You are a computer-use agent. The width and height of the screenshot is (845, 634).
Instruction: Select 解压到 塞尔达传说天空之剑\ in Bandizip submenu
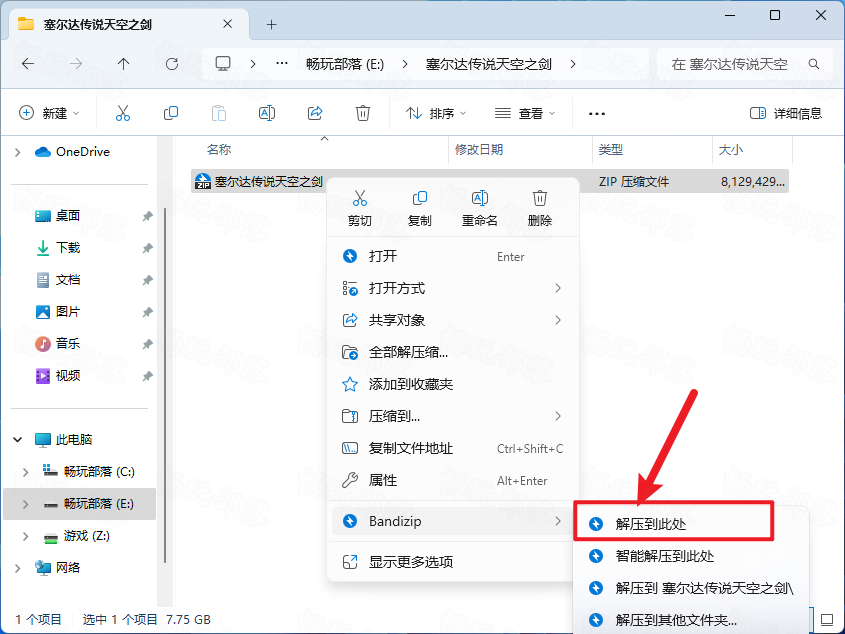[x=691, y=588]
